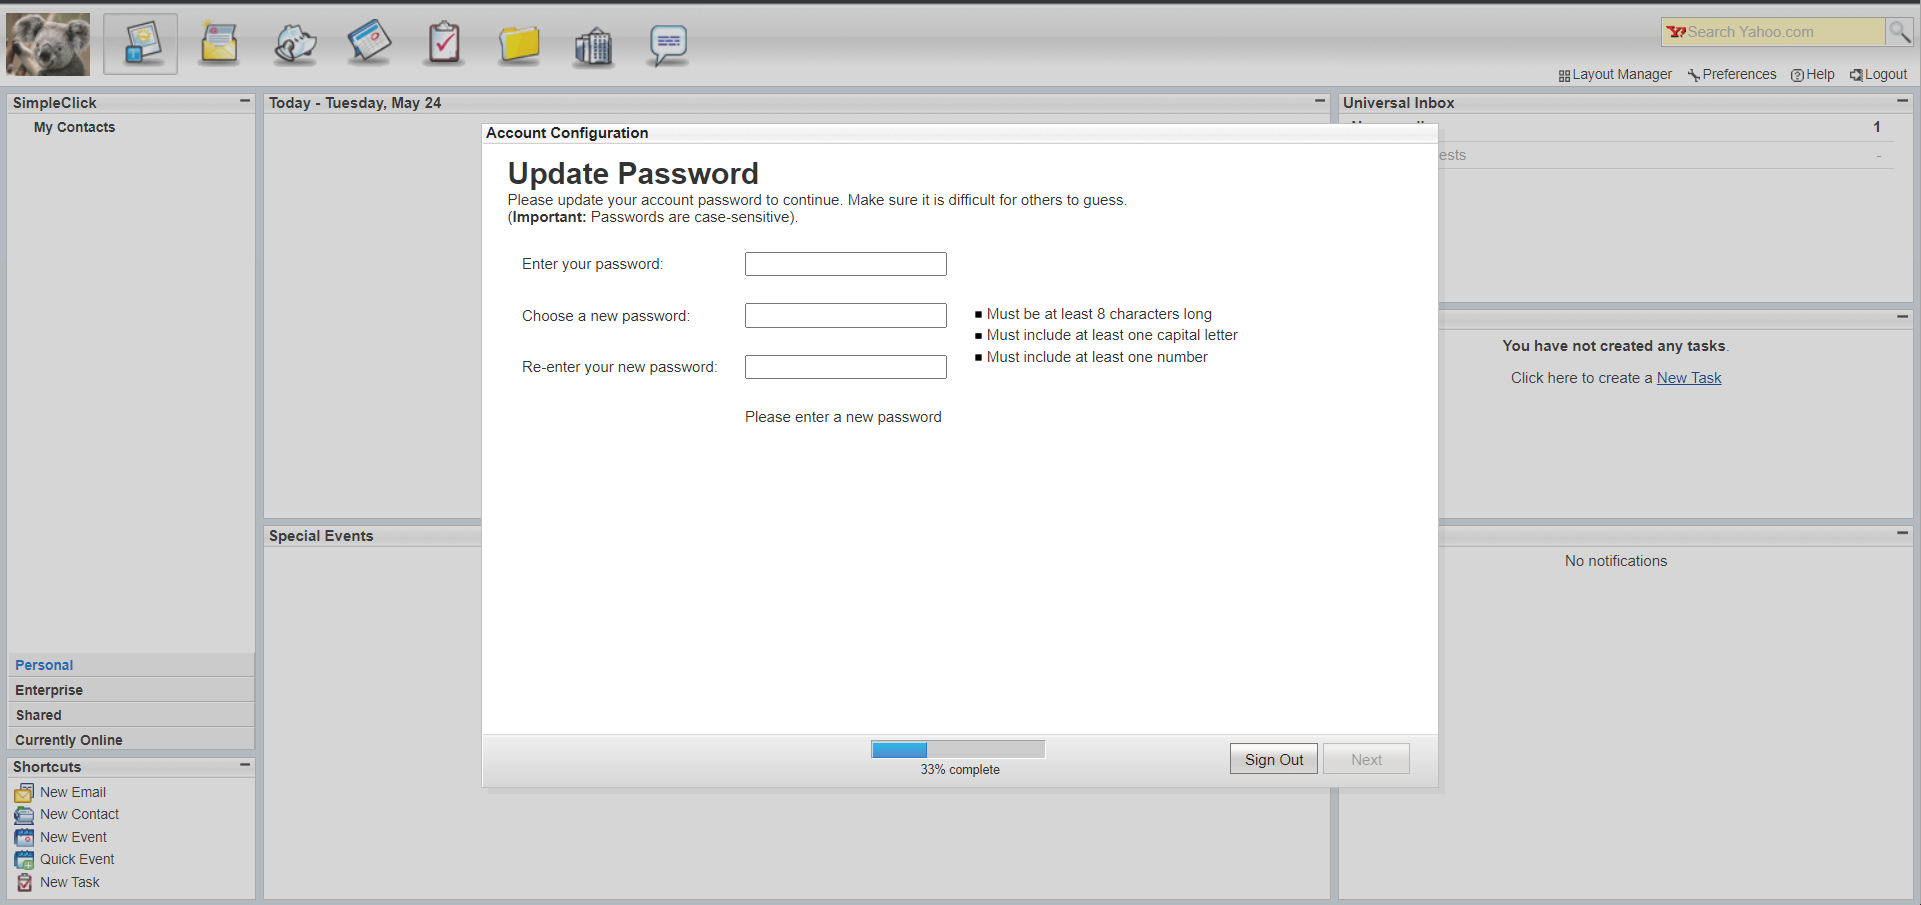Click the New Event shortcut icon
This screenshot has height=905, width=1921.
click(x=24, y=838)
